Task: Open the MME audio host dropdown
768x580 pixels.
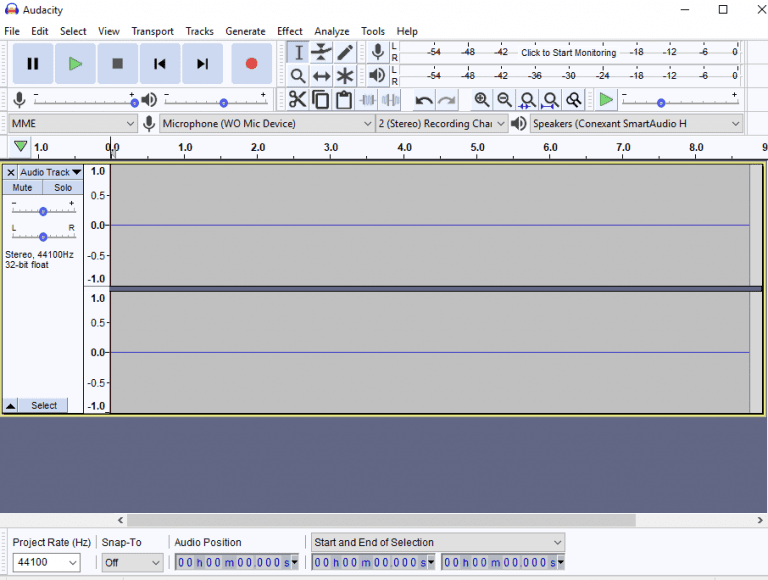Action: [72, 123]
